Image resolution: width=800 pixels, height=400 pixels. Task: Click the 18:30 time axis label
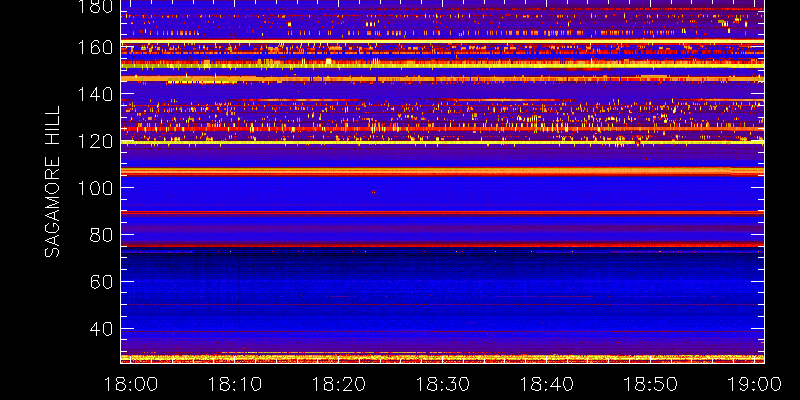tap(443, 384)
